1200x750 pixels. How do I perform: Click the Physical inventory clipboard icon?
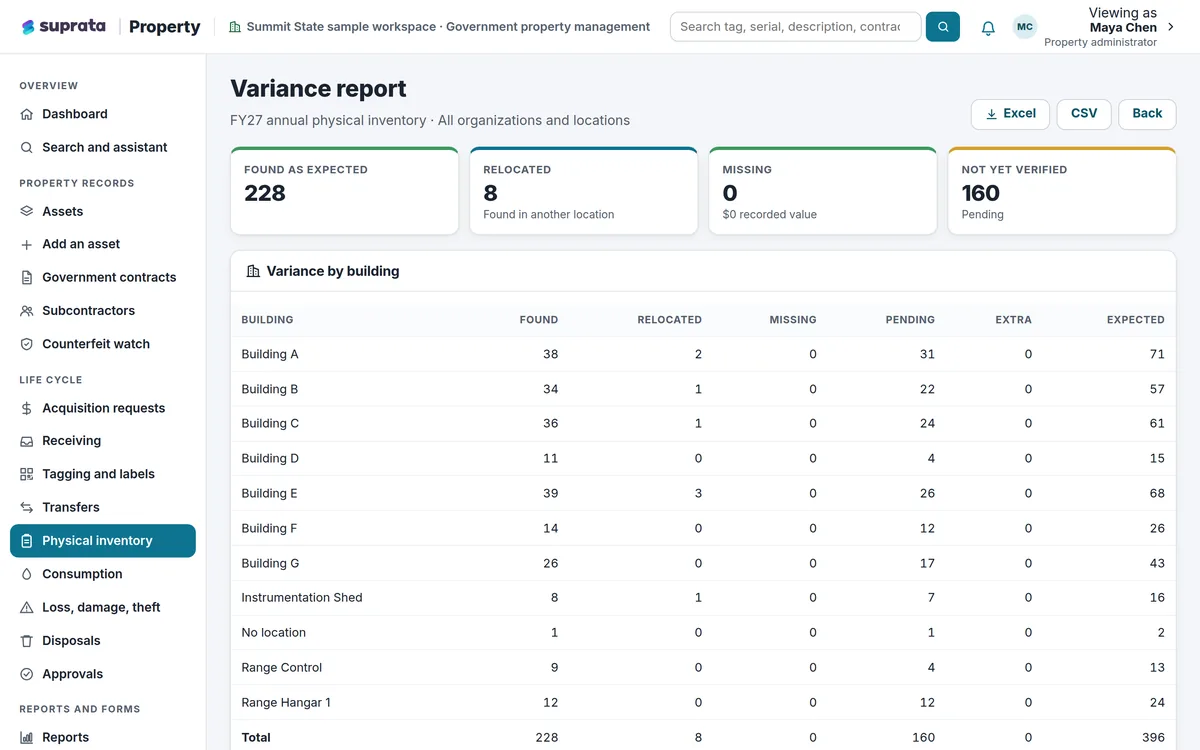click(27, 541)
